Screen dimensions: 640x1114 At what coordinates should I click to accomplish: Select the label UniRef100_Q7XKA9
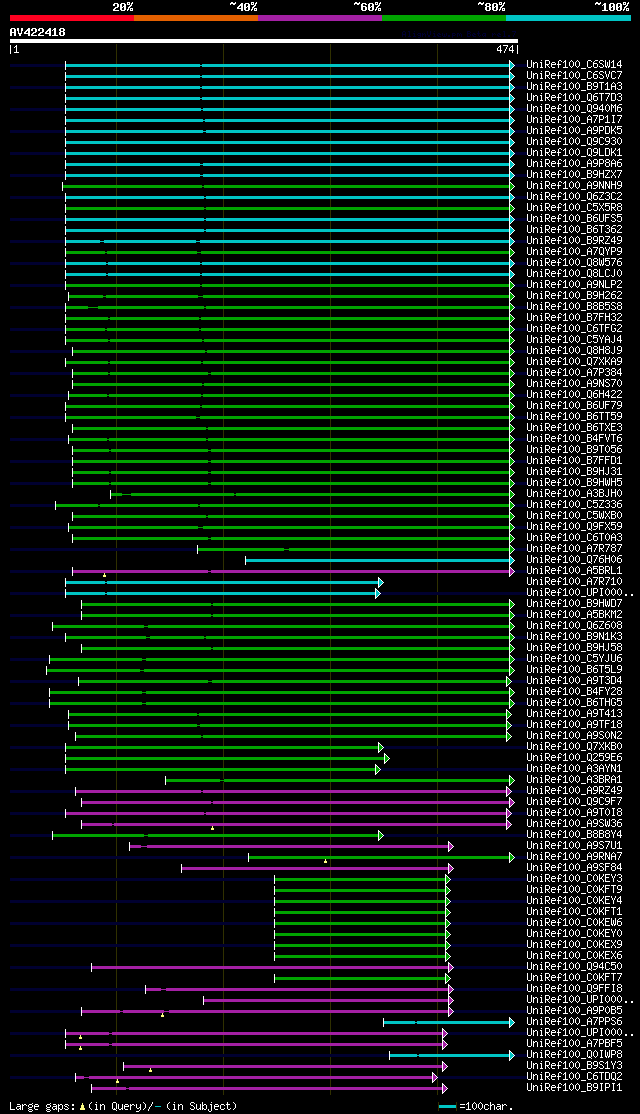tap(575, 362)
